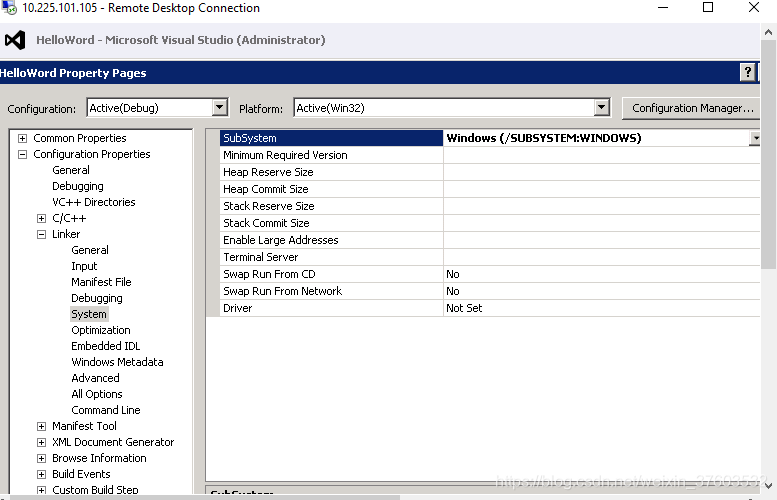Screen dimensions: 777x500
Task: Click the remote desktop vertical scrollbar thumb
Action: tap(769, 155)
